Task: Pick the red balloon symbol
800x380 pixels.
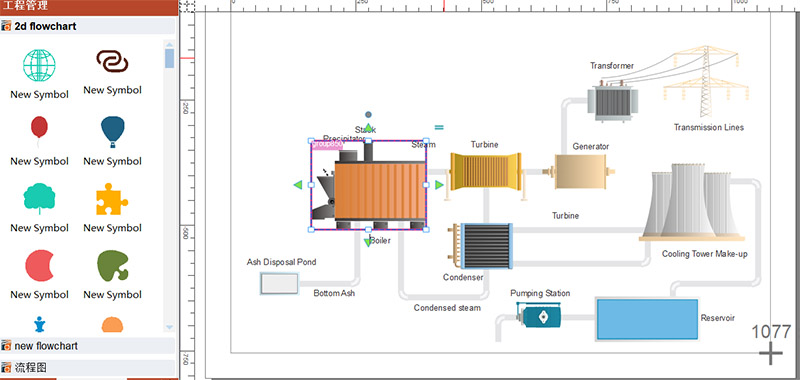Action: [39, 130]
